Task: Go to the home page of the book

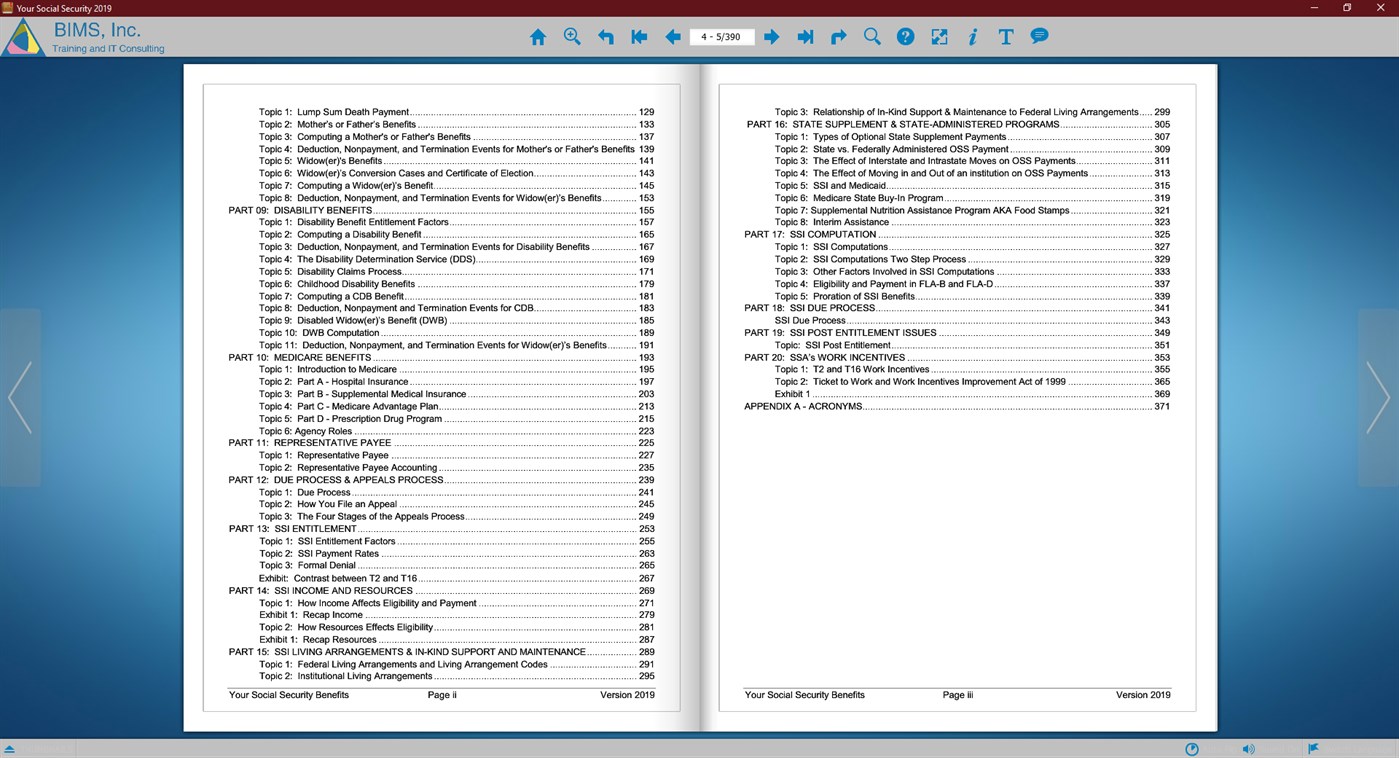Action: click(x=538, y=37)
